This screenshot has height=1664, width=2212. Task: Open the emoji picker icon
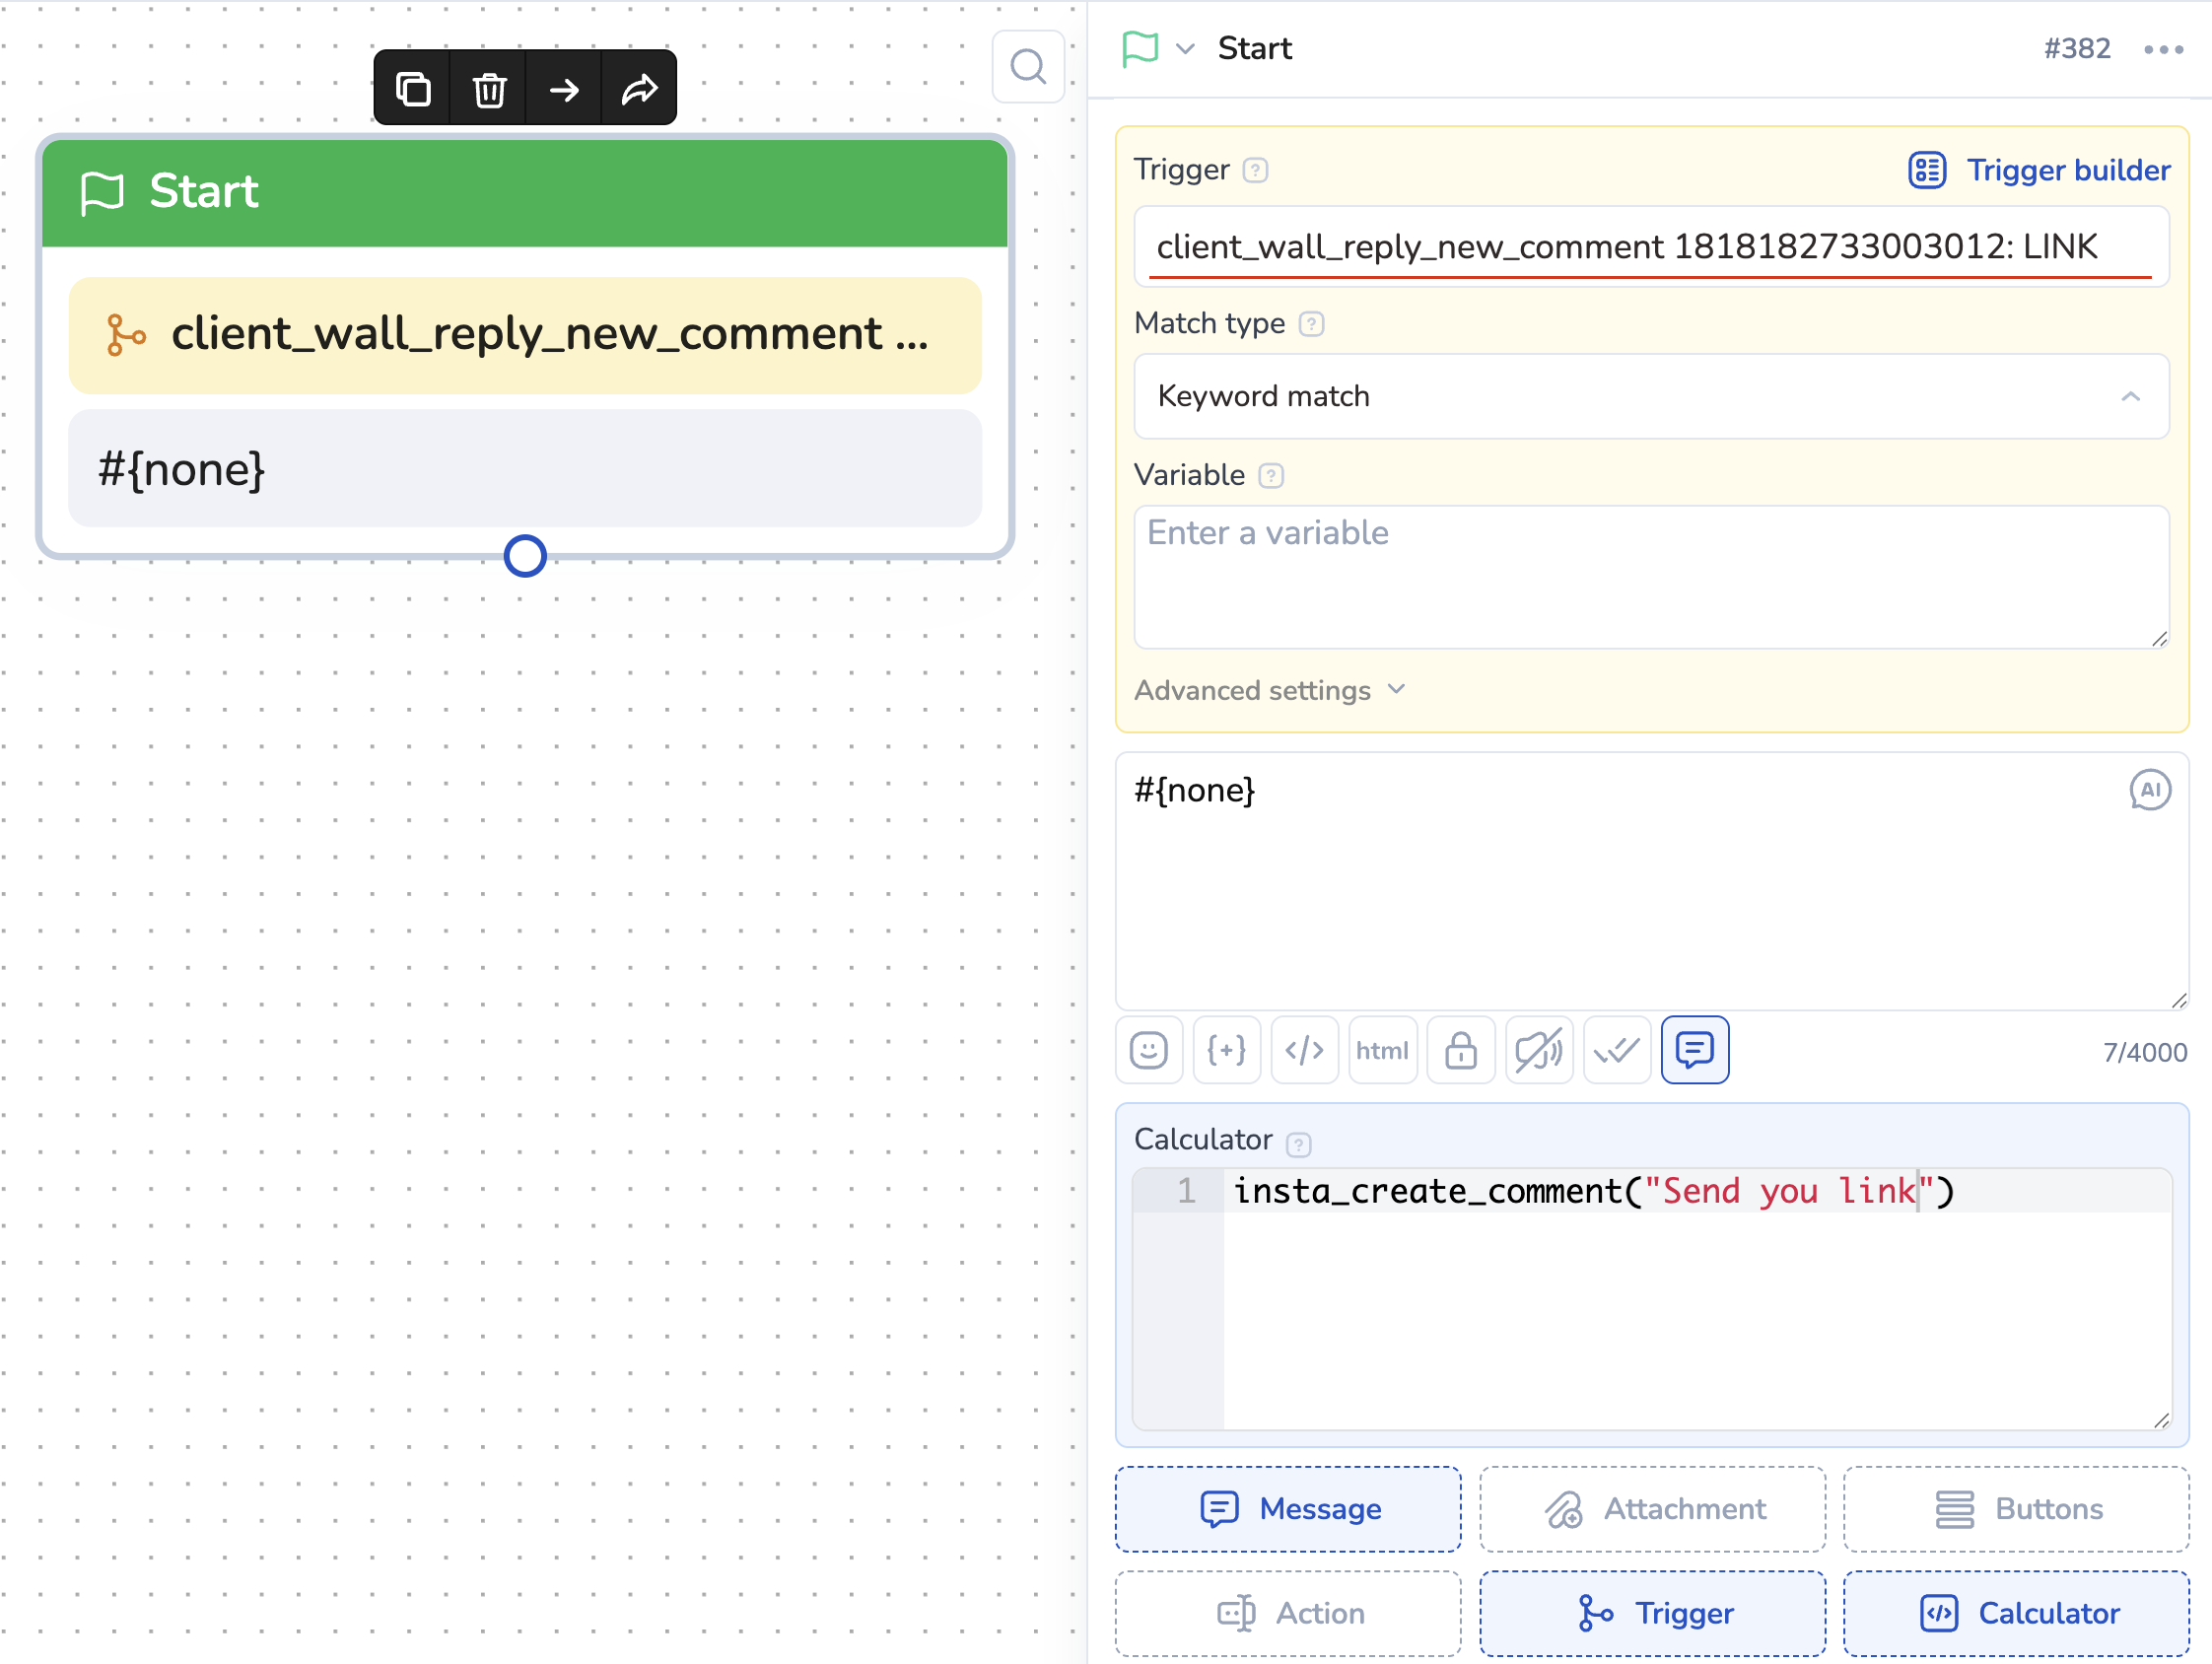pyautogui.click(x=1148, y=1050)
